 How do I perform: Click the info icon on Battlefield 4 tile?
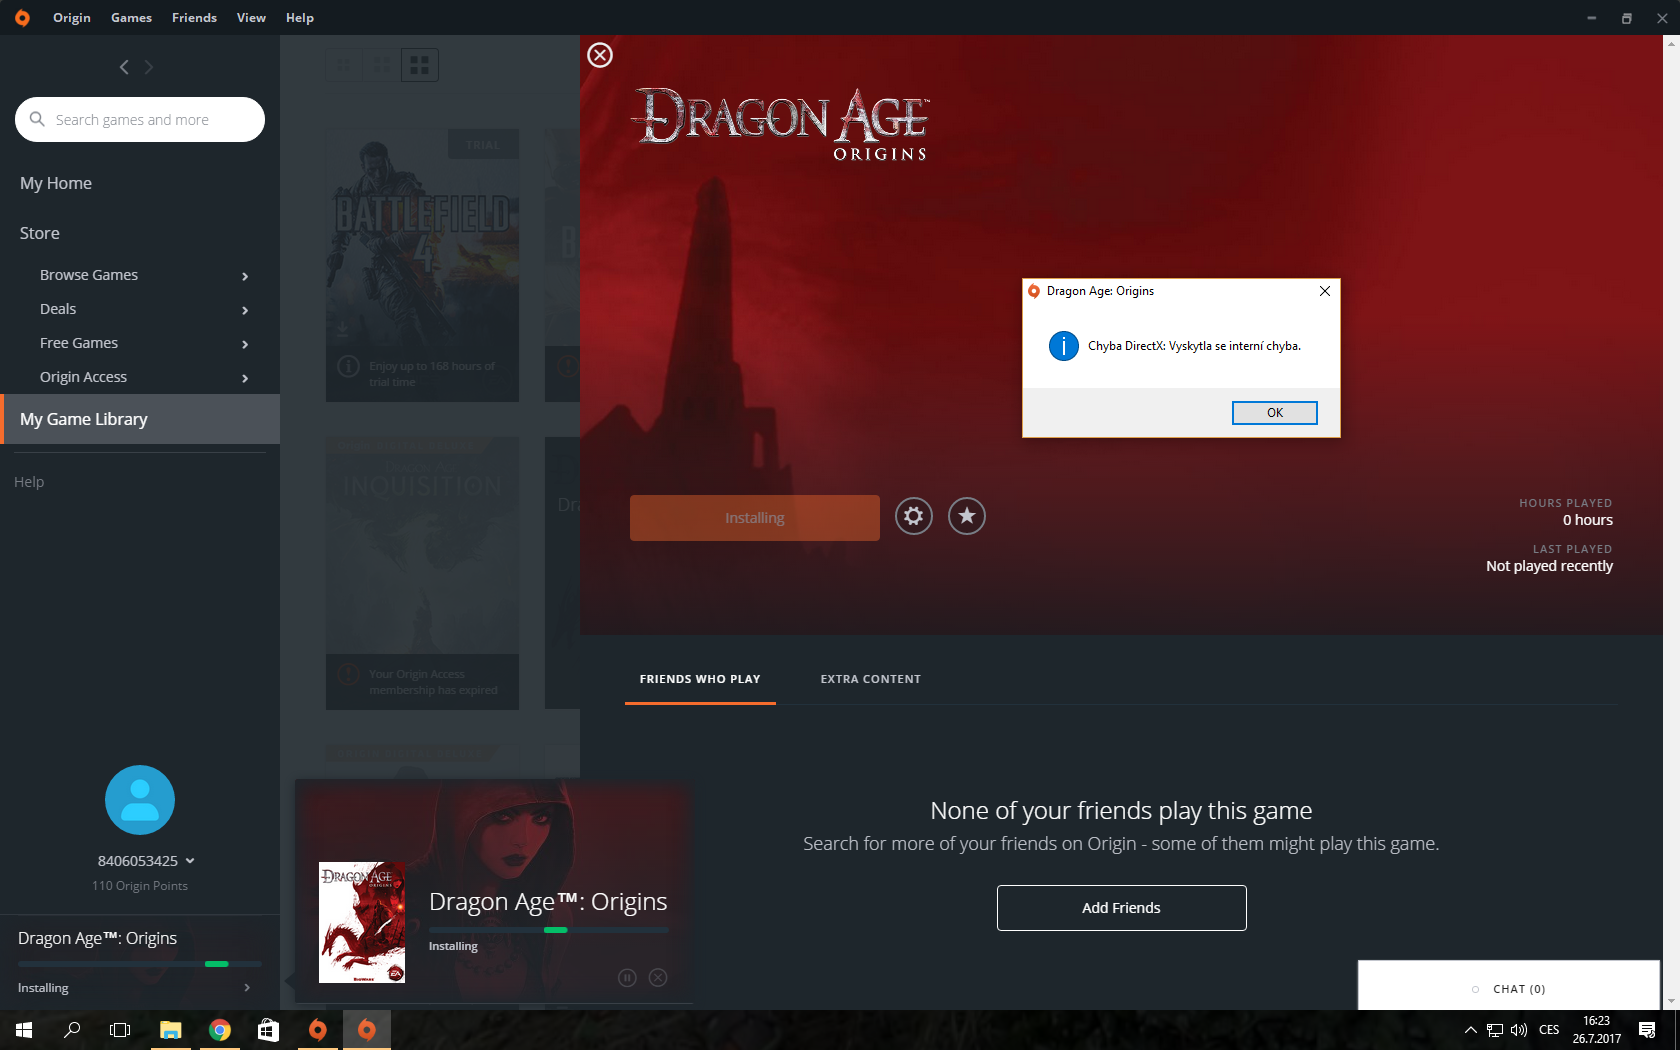(x=348, y=366)
